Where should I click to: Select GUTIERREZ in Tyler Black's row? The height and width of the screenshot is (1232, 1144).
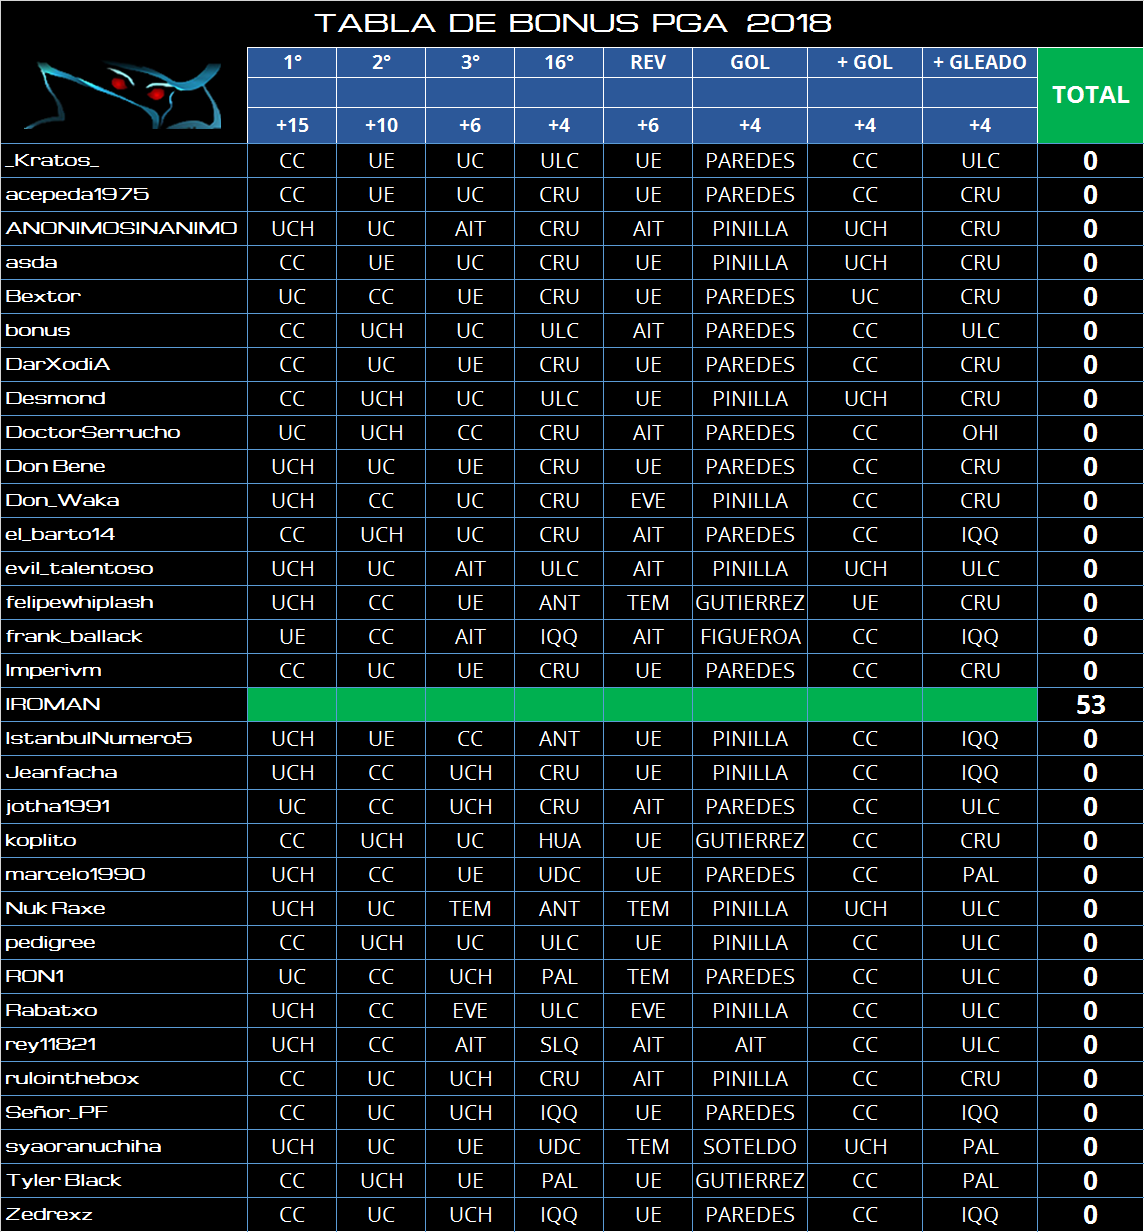click(750, 1181)
